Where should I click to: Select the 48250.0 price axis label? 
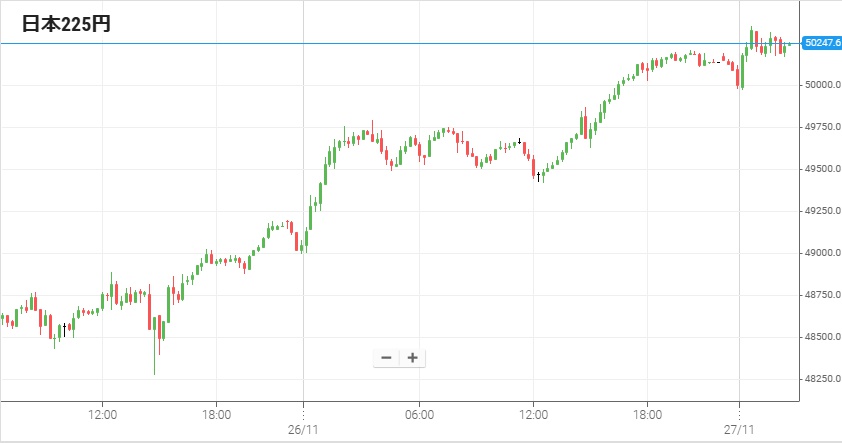821,379
